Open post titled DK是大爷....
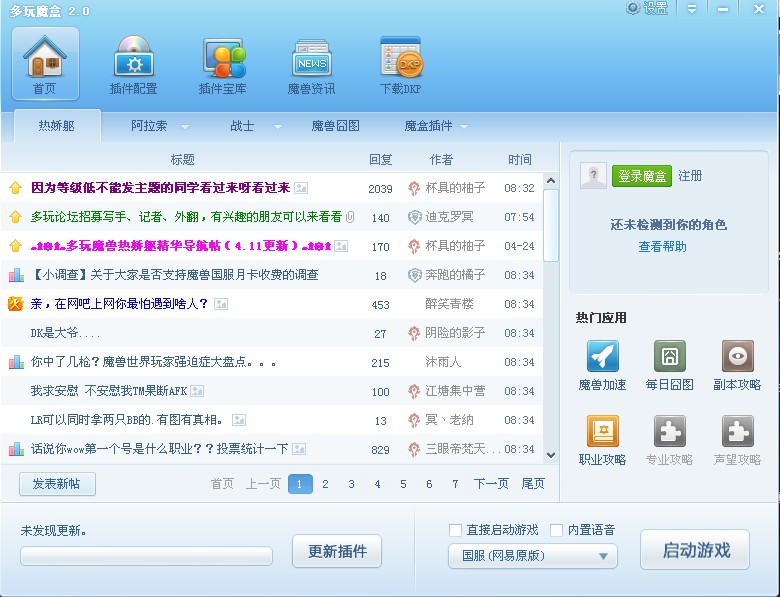Image resolution: width=780 pixels, height=597 pixels. [65, 333]
